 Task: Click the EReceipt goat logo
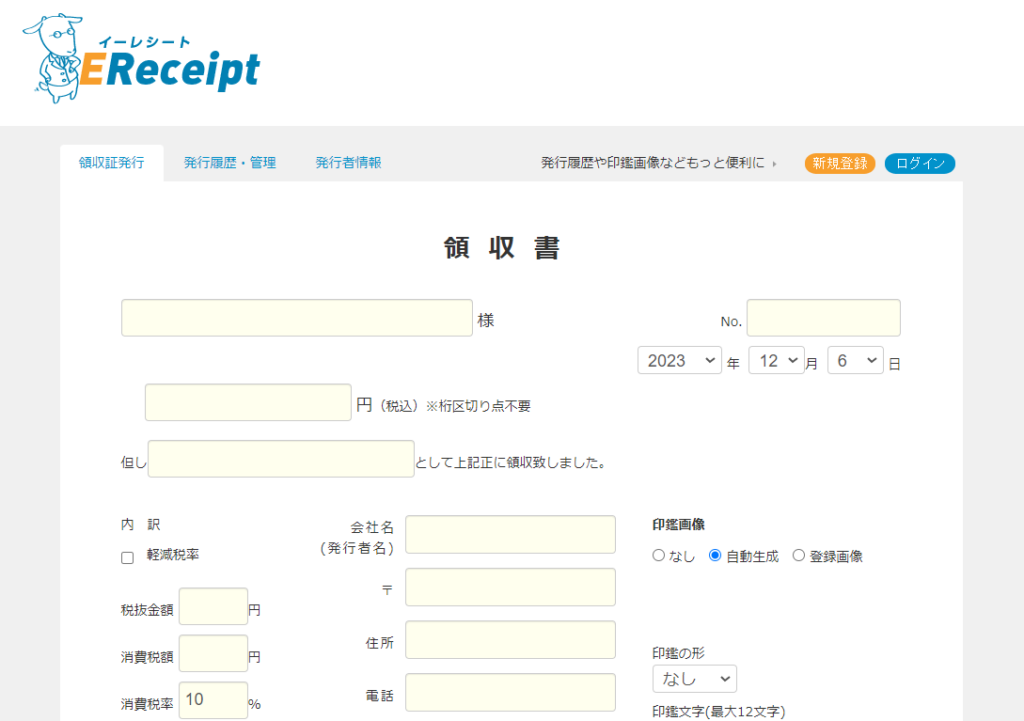(140, 59)
